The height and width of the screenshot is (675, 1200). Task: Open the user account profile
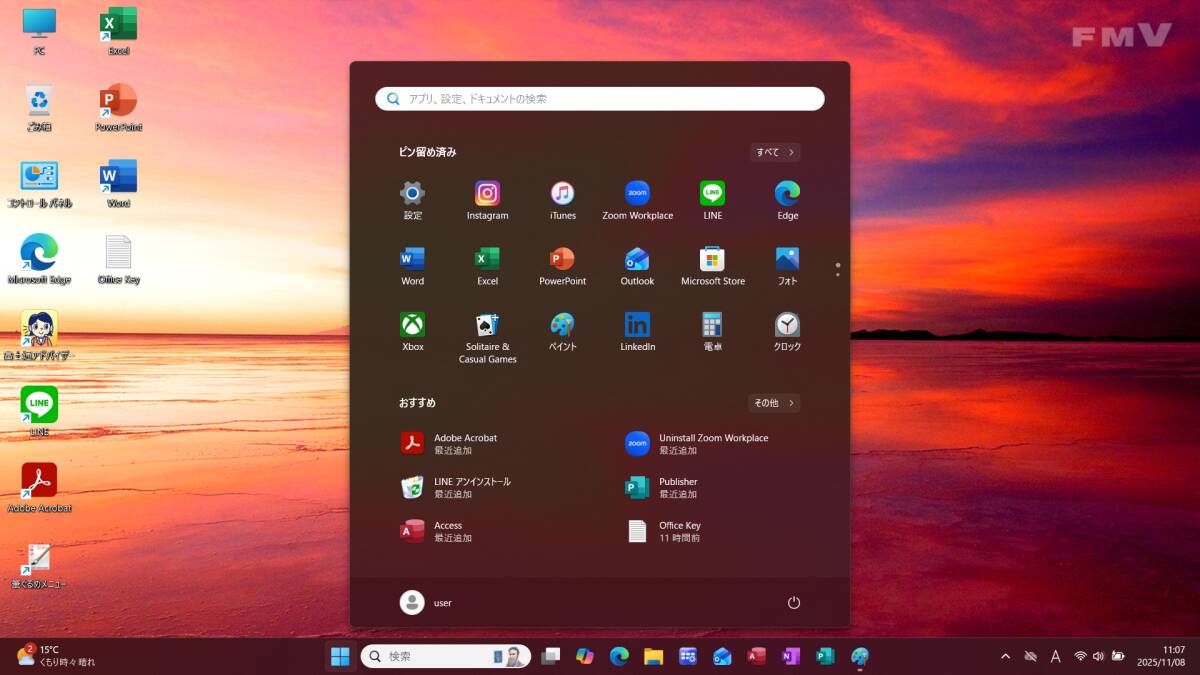[x=426, y=603]
